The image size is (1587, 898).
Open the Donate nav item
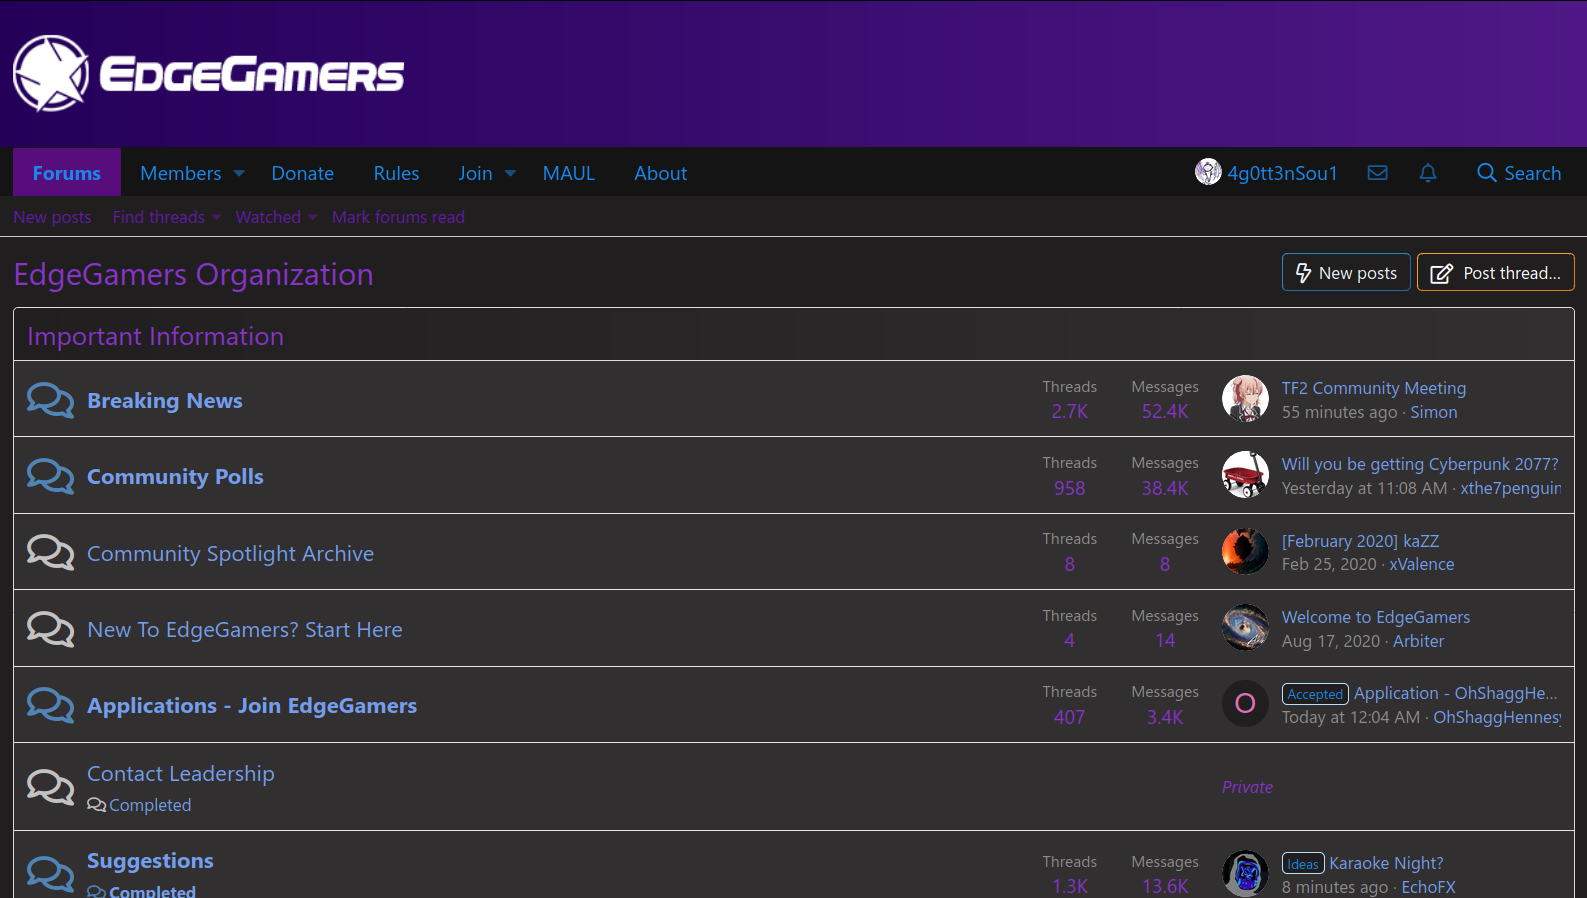(303, 173)
